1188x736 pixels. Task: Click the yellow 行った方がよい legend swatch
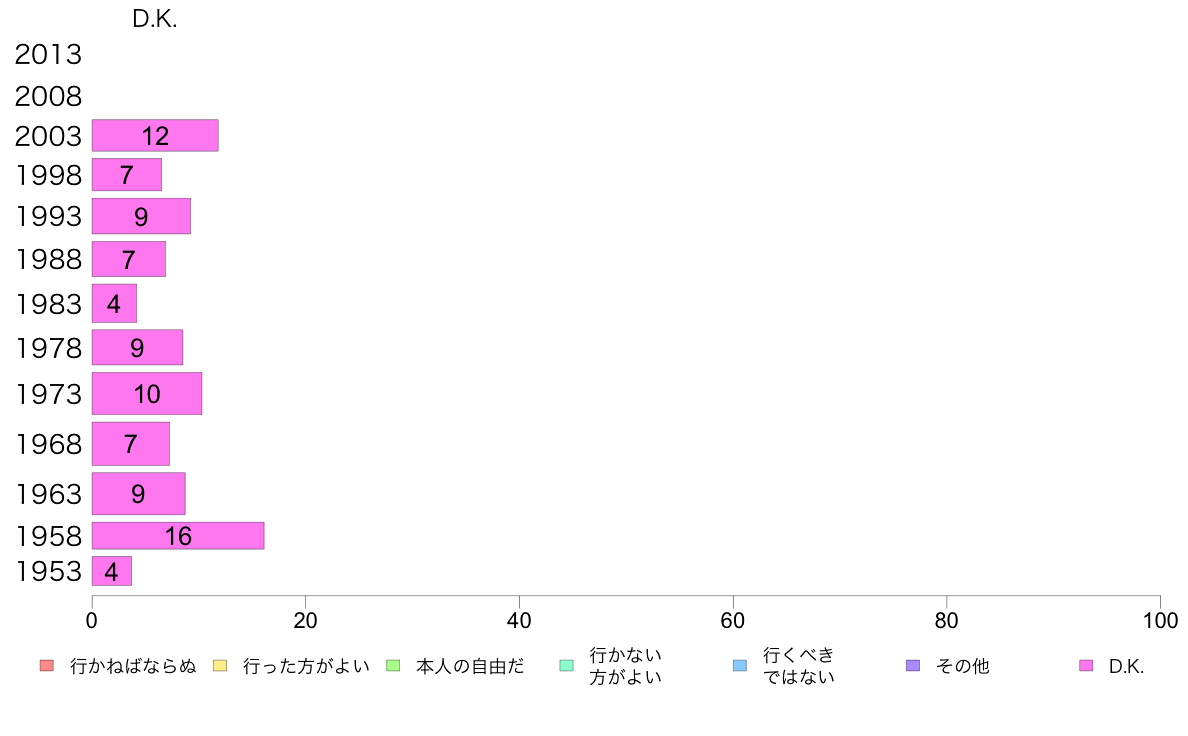click(x=220, y=666)
